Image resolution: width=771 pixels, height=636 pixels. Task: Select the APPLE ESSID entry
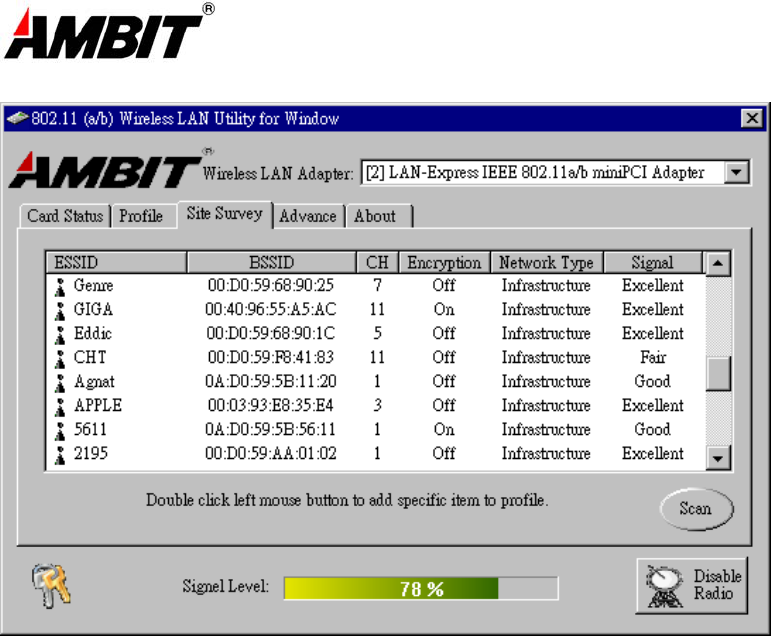98,405
